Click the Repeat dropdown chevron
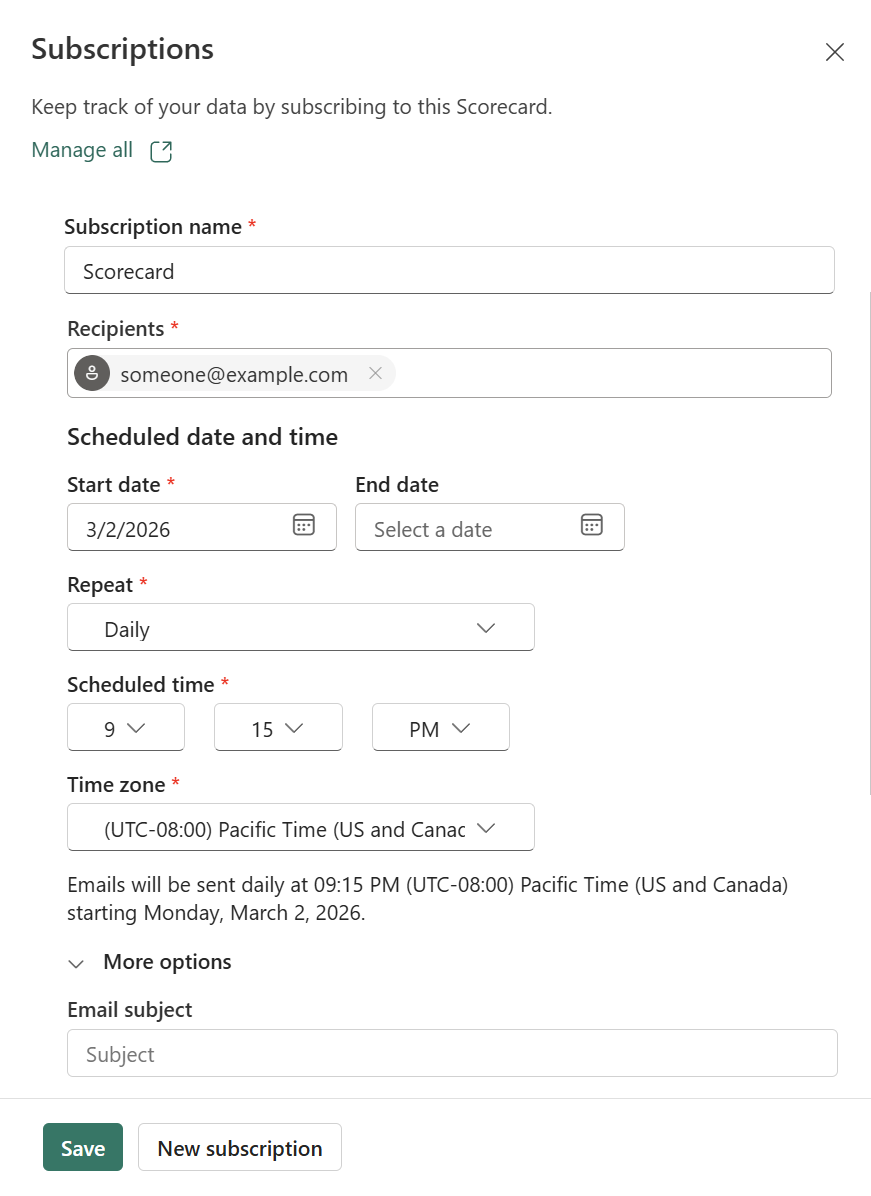This screenshot has height=1196, width=871. (x=486, y=628)
